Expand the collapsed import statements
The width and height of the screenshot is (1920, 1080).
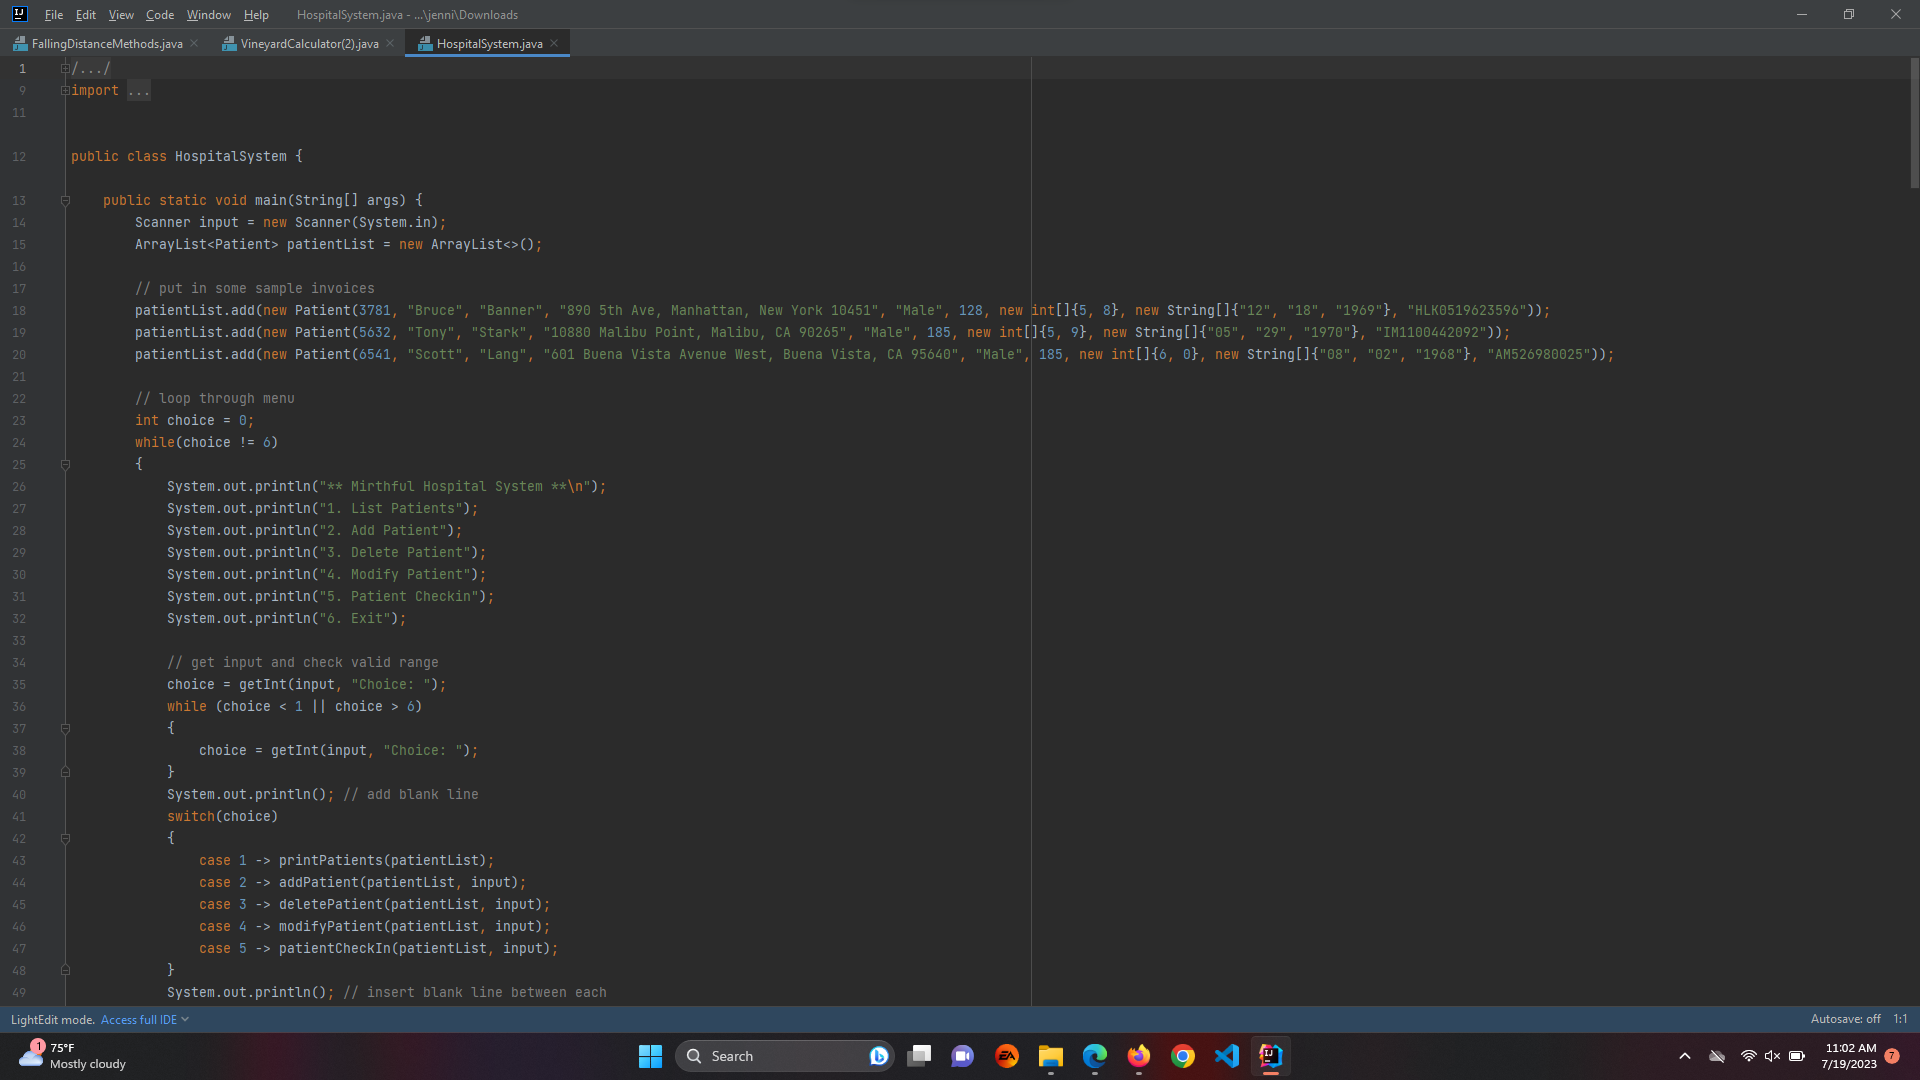coord(65,90)
